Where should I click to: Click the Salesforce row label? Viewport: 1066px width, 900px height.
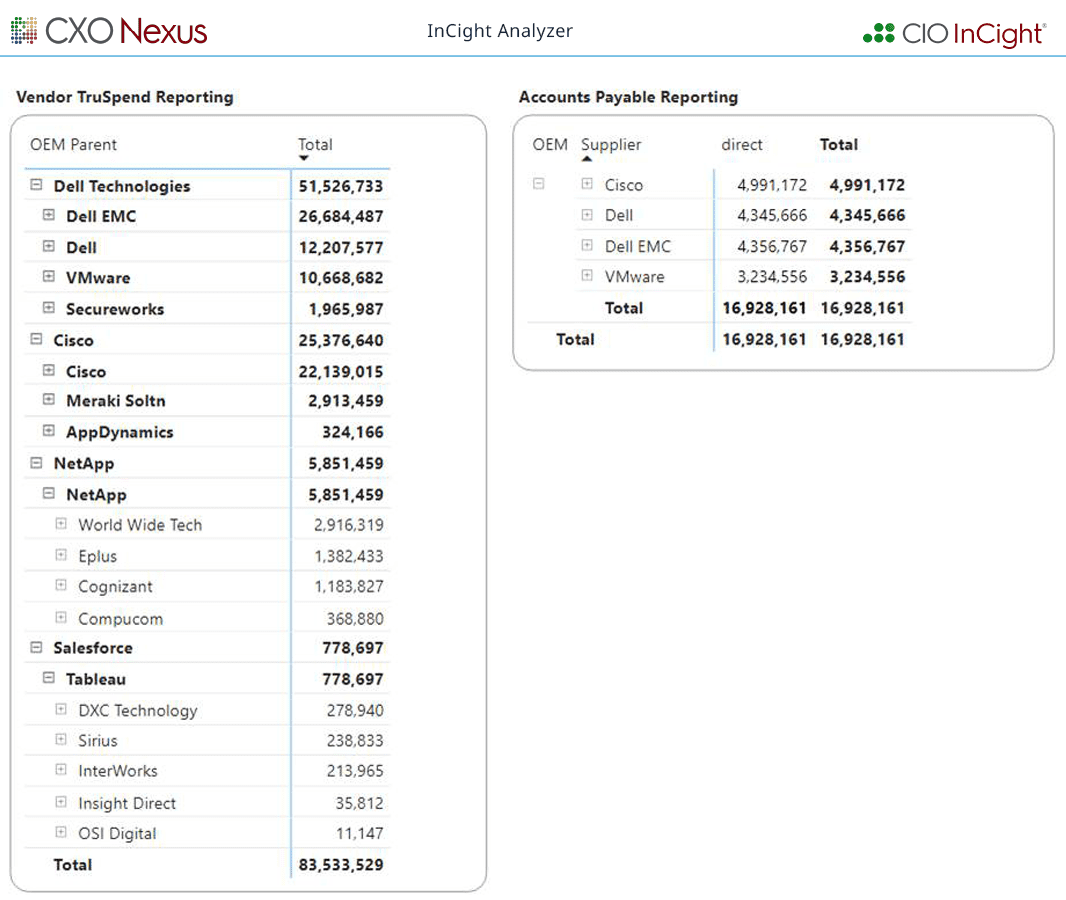[93, 648]
